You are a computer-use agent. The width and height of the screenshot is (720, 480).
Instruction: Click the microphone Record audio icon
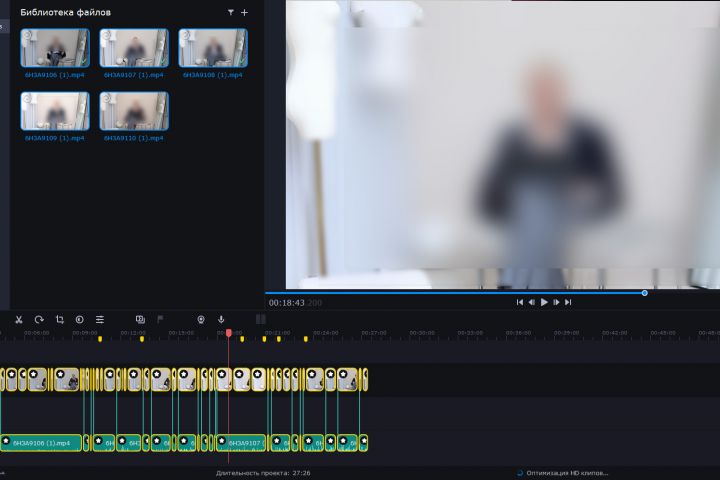coord(221,320)
